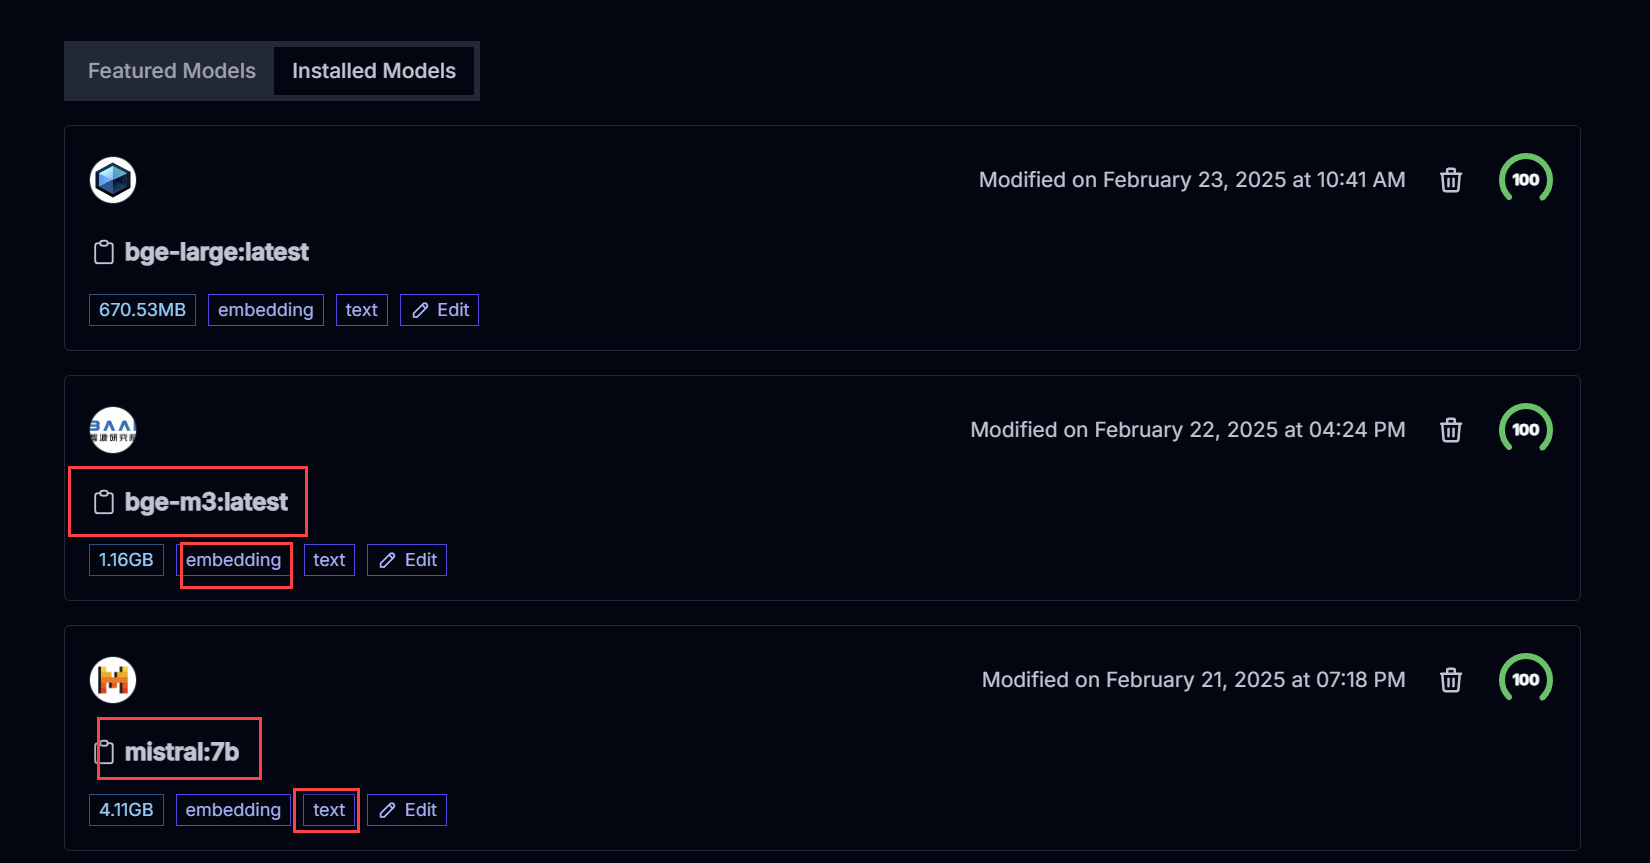Screen dimensions: 1650x863
Task: Switch to the Featured Models tab
Action: tap(172, 71)
